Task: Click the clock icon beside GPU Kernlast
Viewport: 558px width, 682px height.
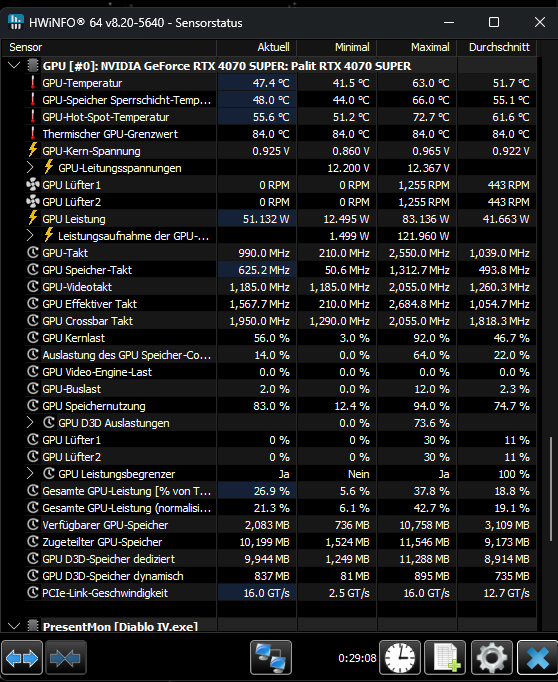Action: click(33, 338)
